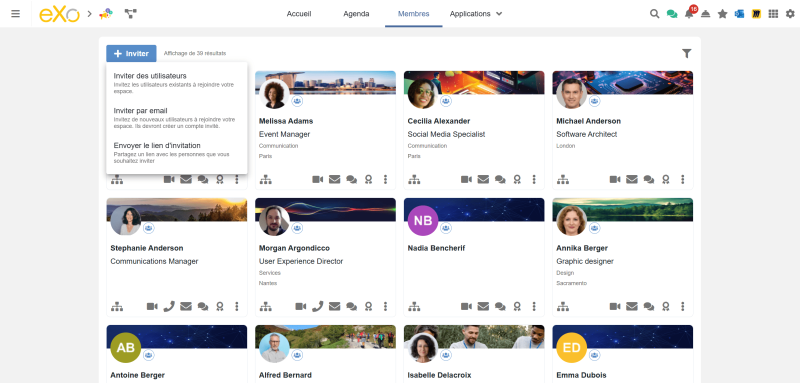Screen dimensions: 800x383
Task: Open the yellow application icon in the top bar
Action: click(x=756, y=14)
